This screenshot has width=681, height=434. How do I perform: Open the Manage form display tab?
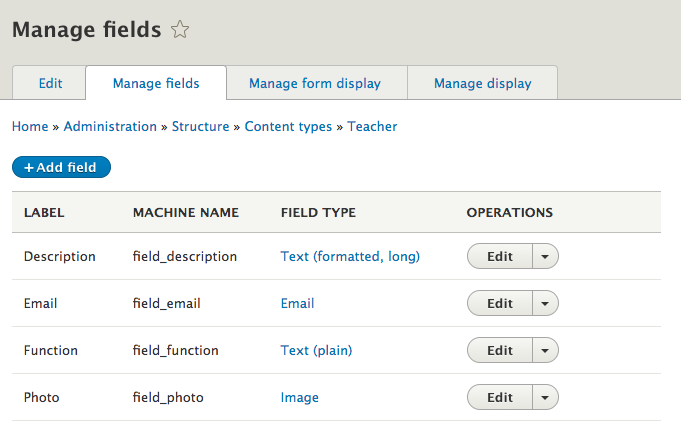coord(315,83)
